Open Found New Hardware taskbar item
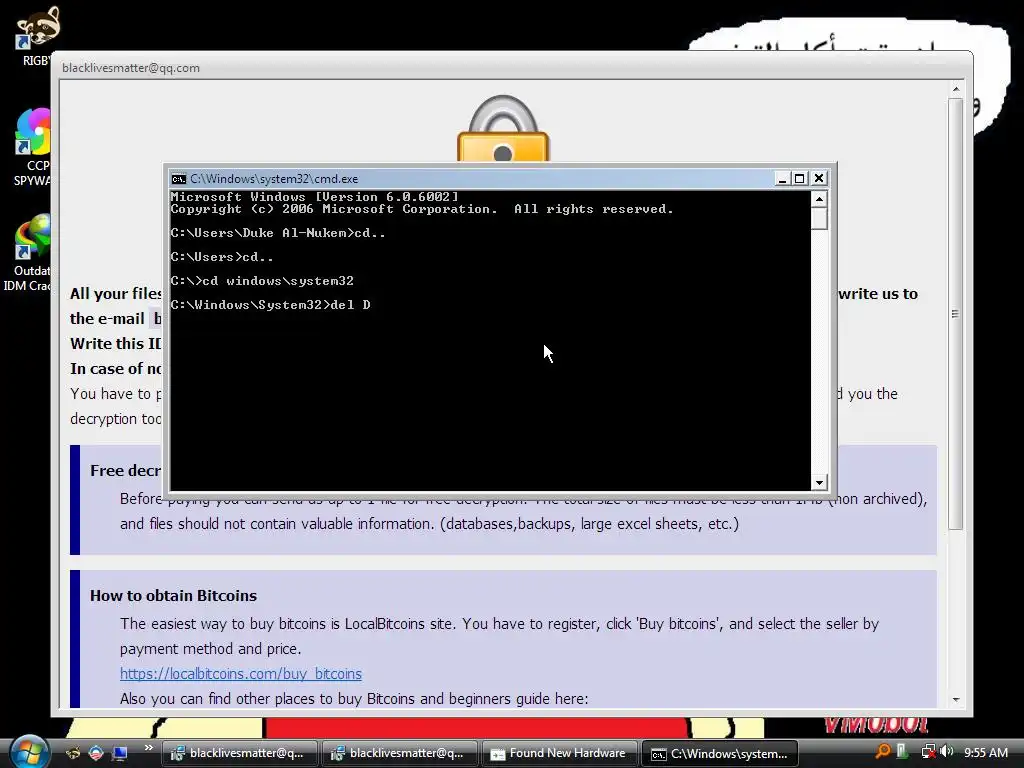This screenshot has height=768, width=1024. [559, 754]
